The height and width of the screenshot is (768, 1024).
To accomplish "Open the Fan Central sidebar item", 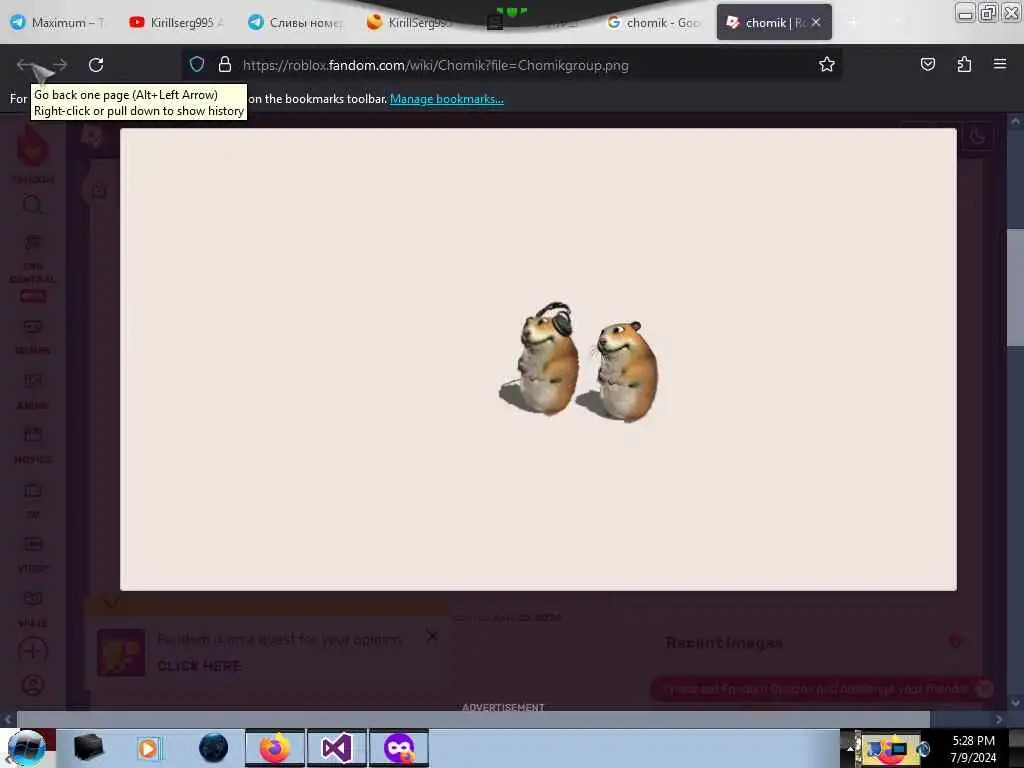I will (x=33, y=268).
